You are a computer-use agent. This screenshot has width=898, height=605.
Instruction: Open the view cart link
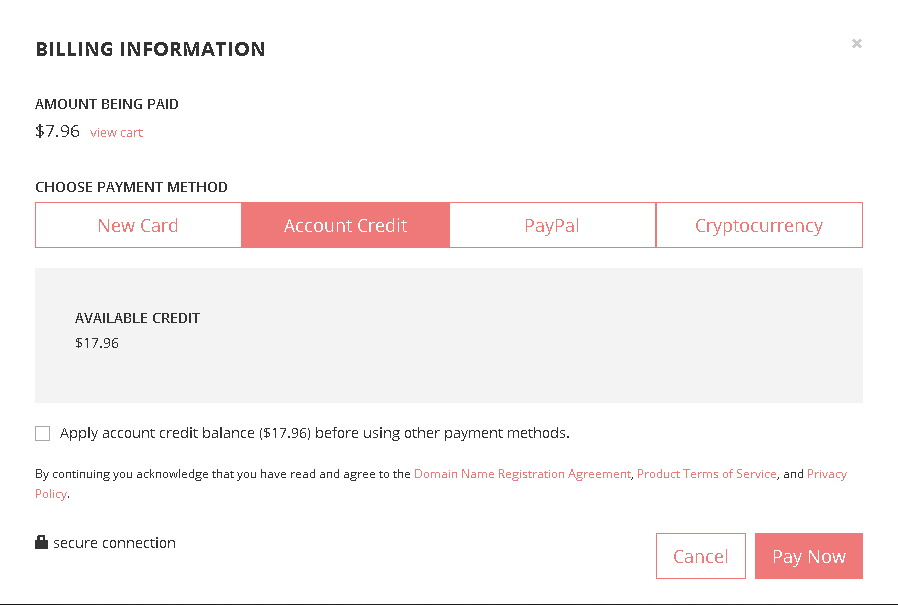pos(116,132)
